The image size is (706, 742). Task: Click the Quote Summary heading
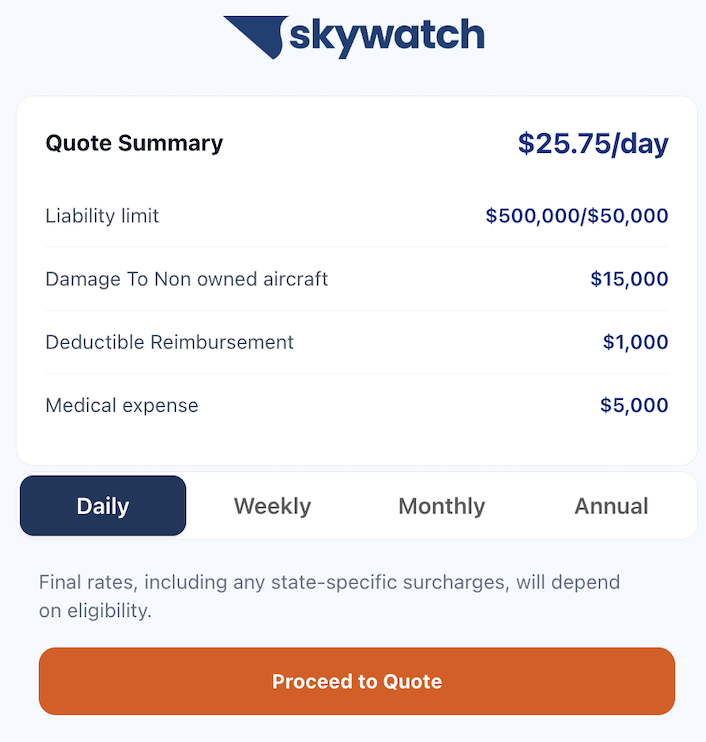pos(134,143)
